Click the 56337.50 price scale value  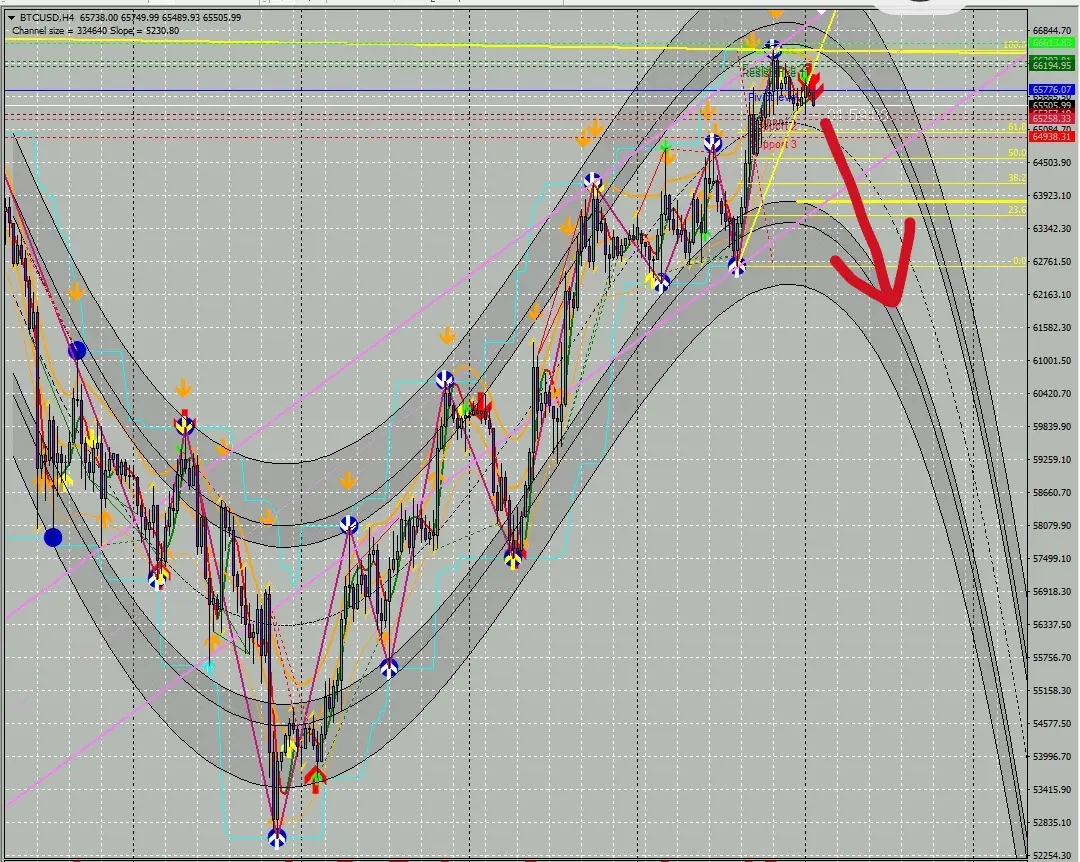(1052, 625)
